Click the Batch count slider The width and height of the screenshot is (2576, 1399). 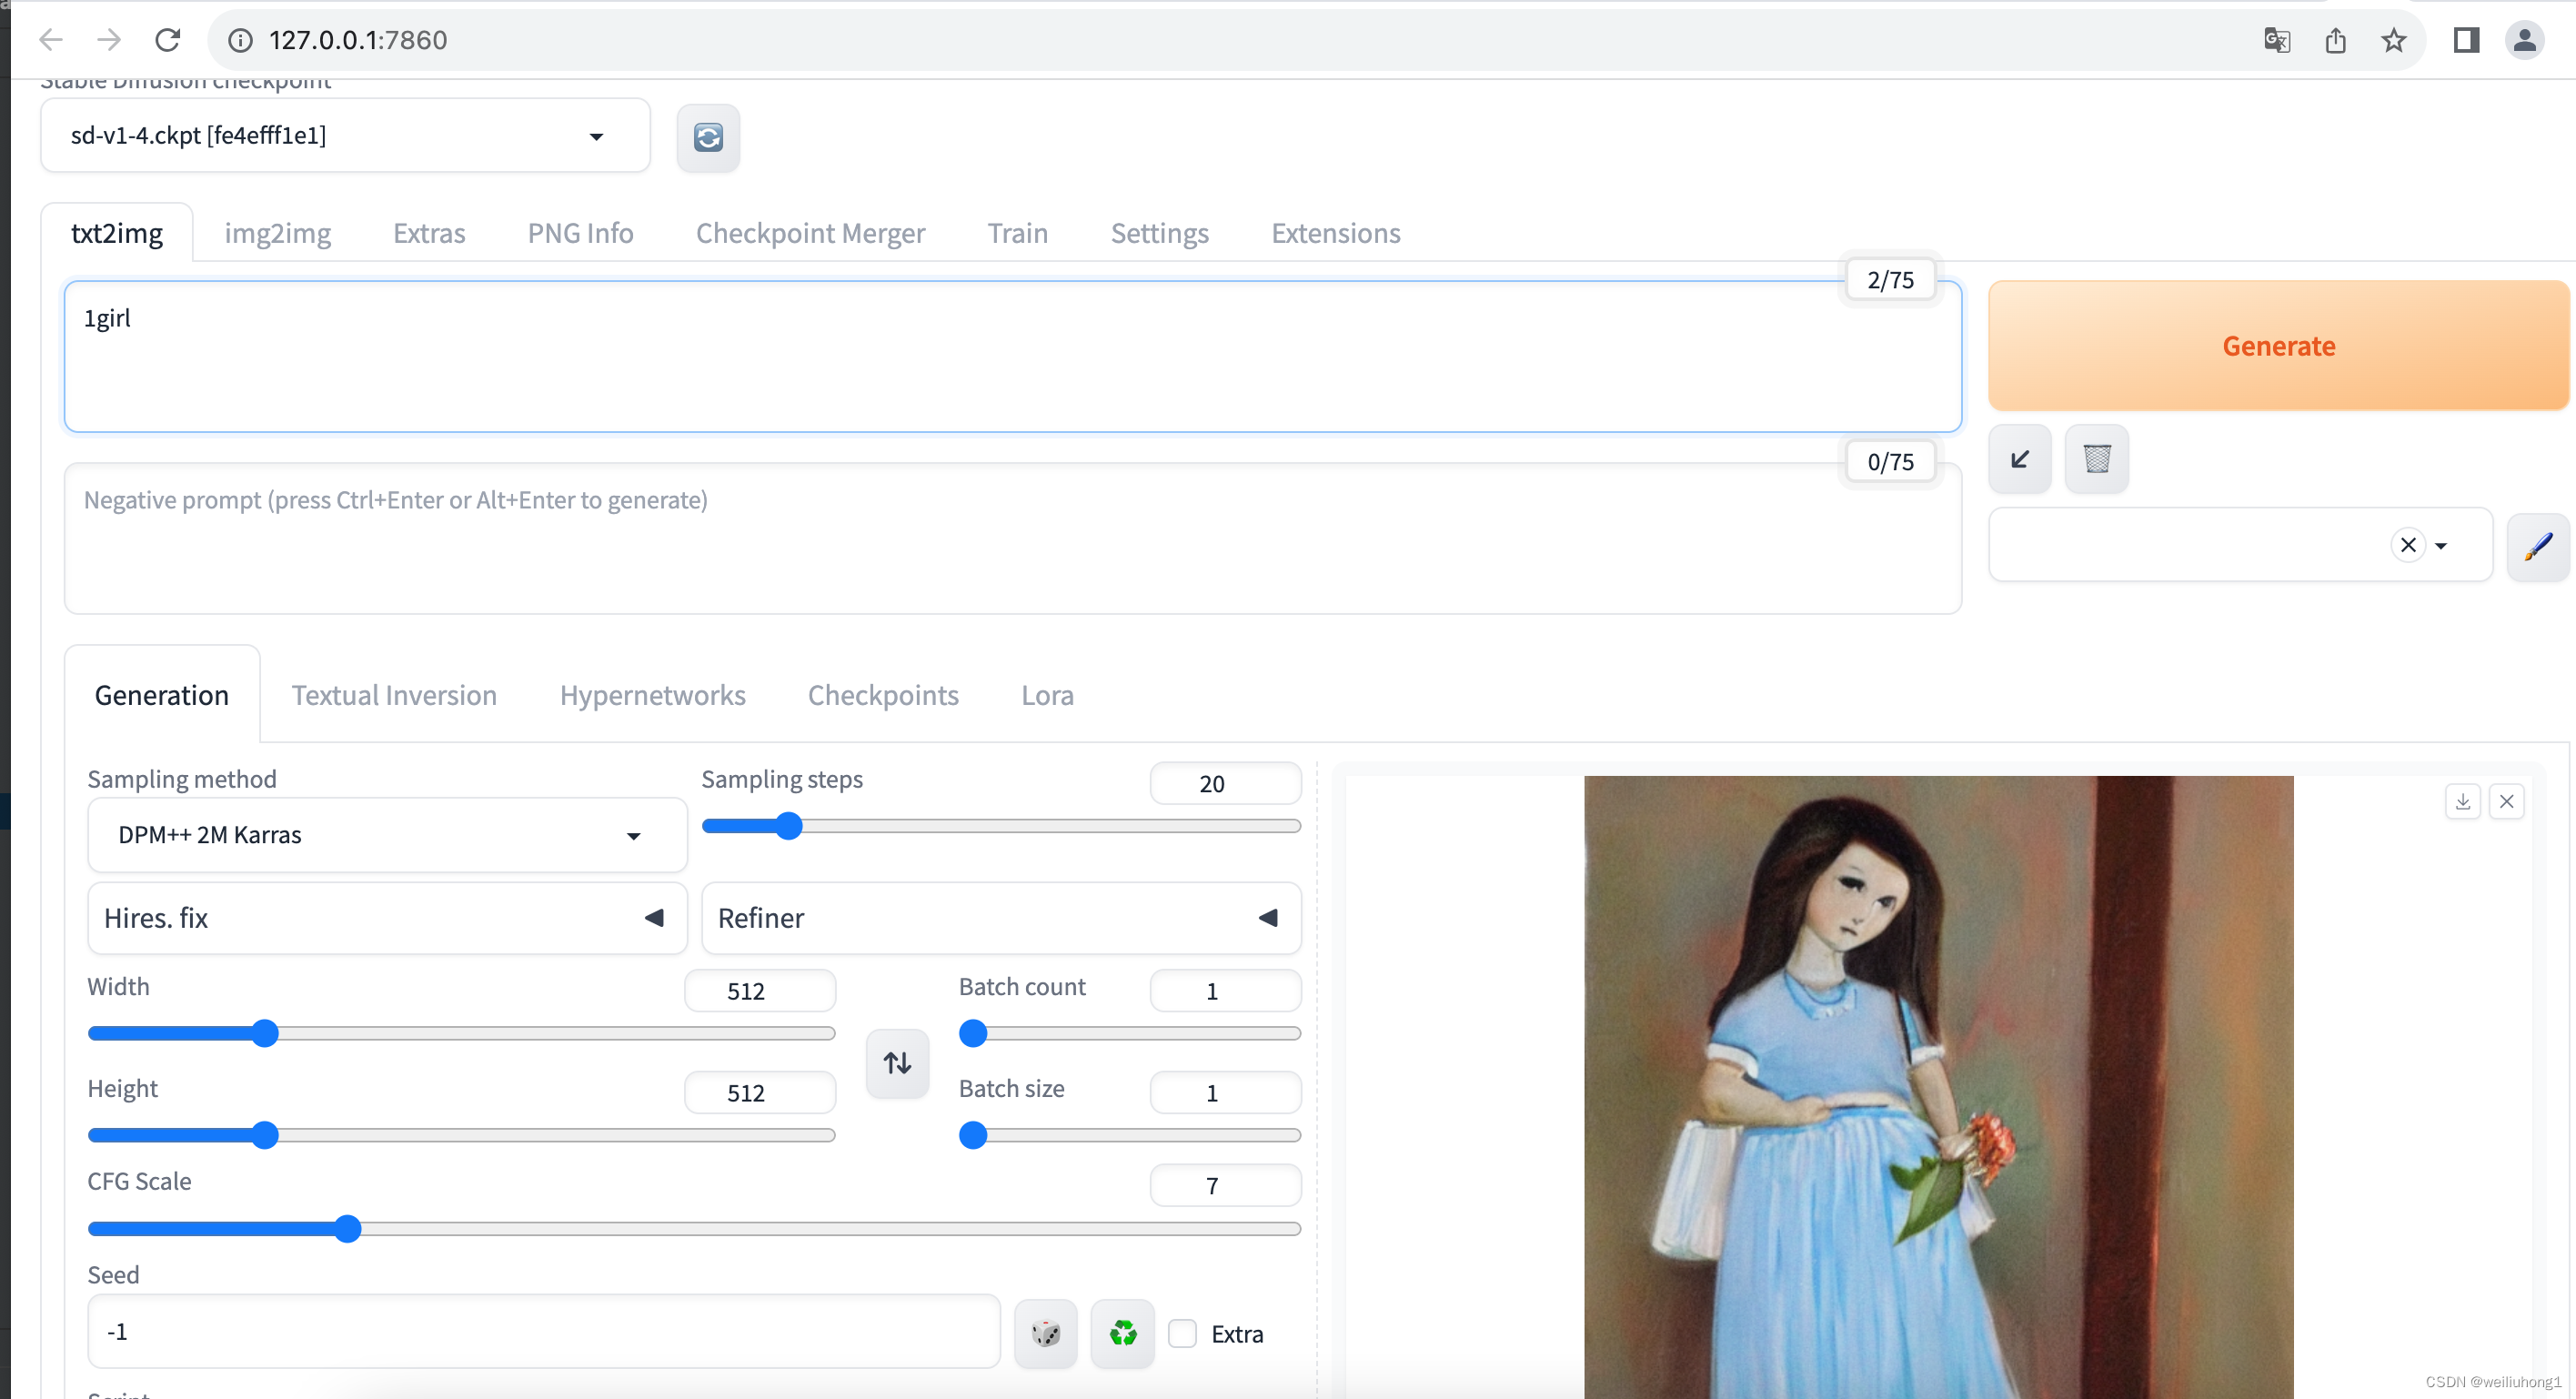point(1130,1033)
